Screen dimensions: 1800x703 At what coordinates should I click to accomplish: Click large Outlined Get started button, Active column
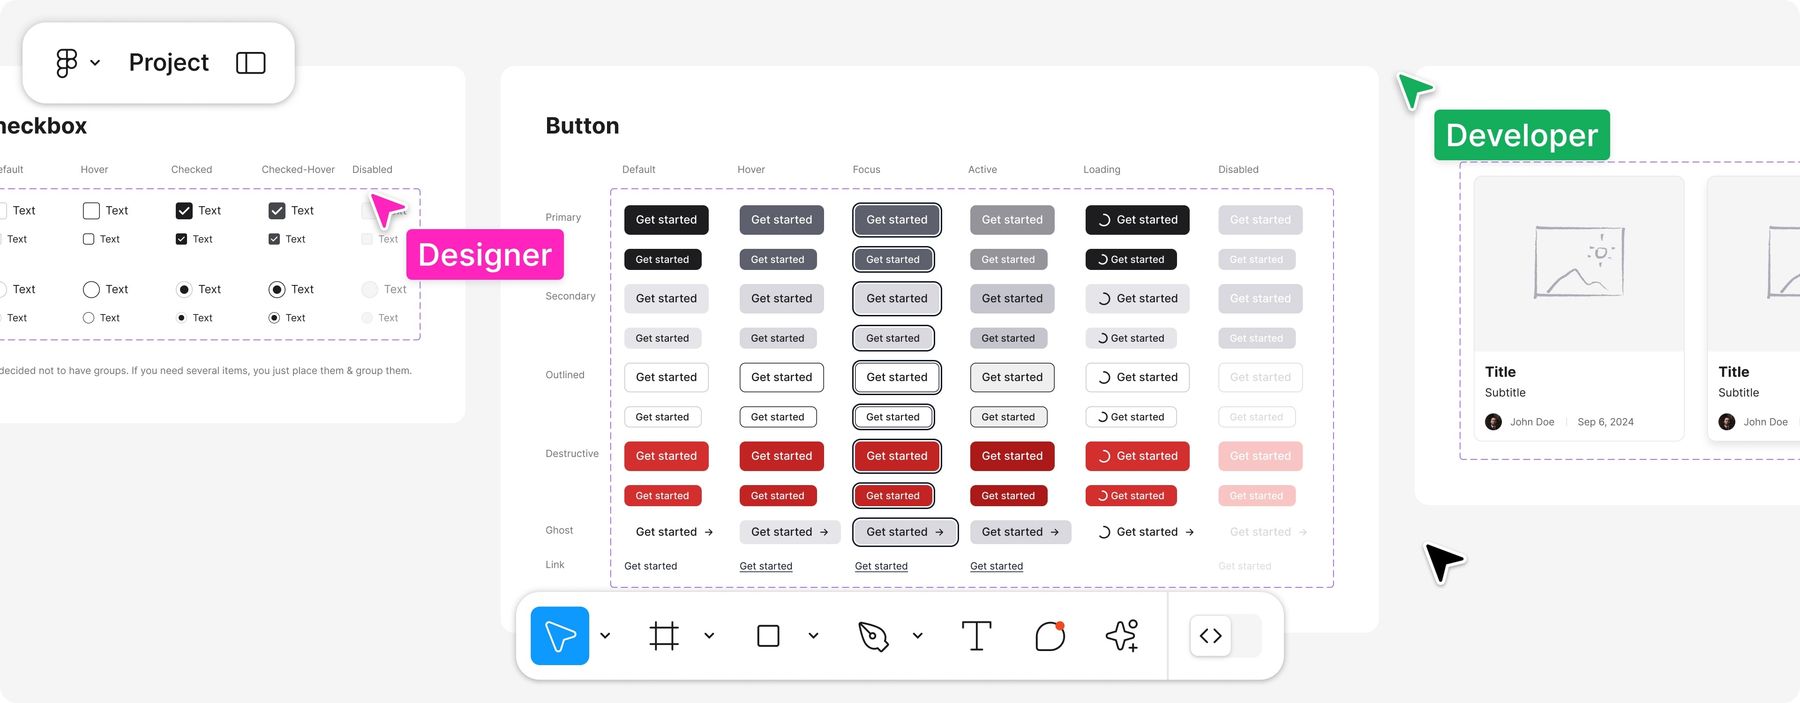[1012, 378]
